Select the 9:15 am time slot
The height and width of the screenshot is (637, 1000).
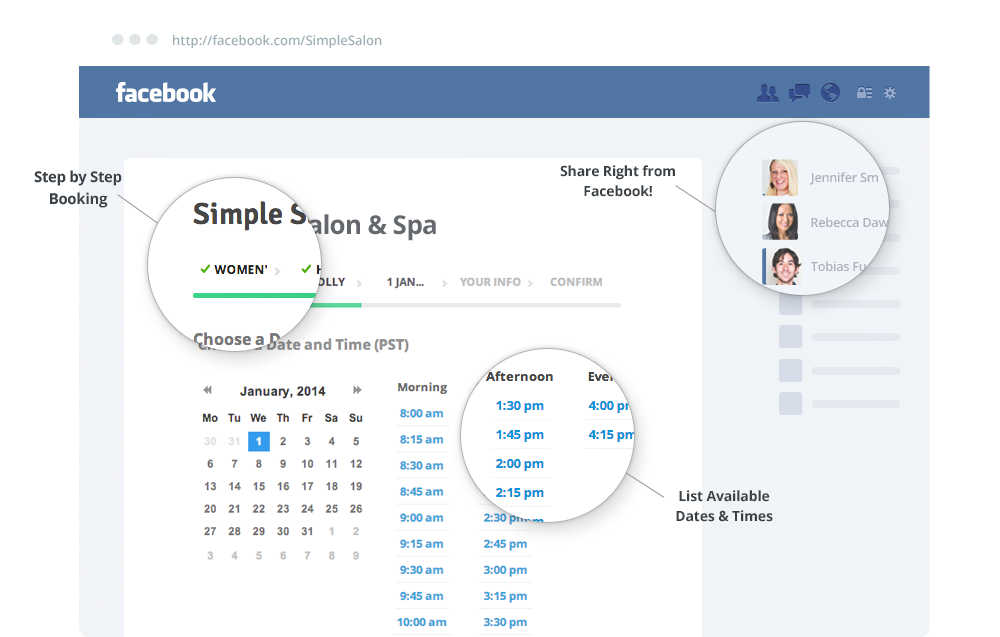pyautogui.click(x=421, y=544)
